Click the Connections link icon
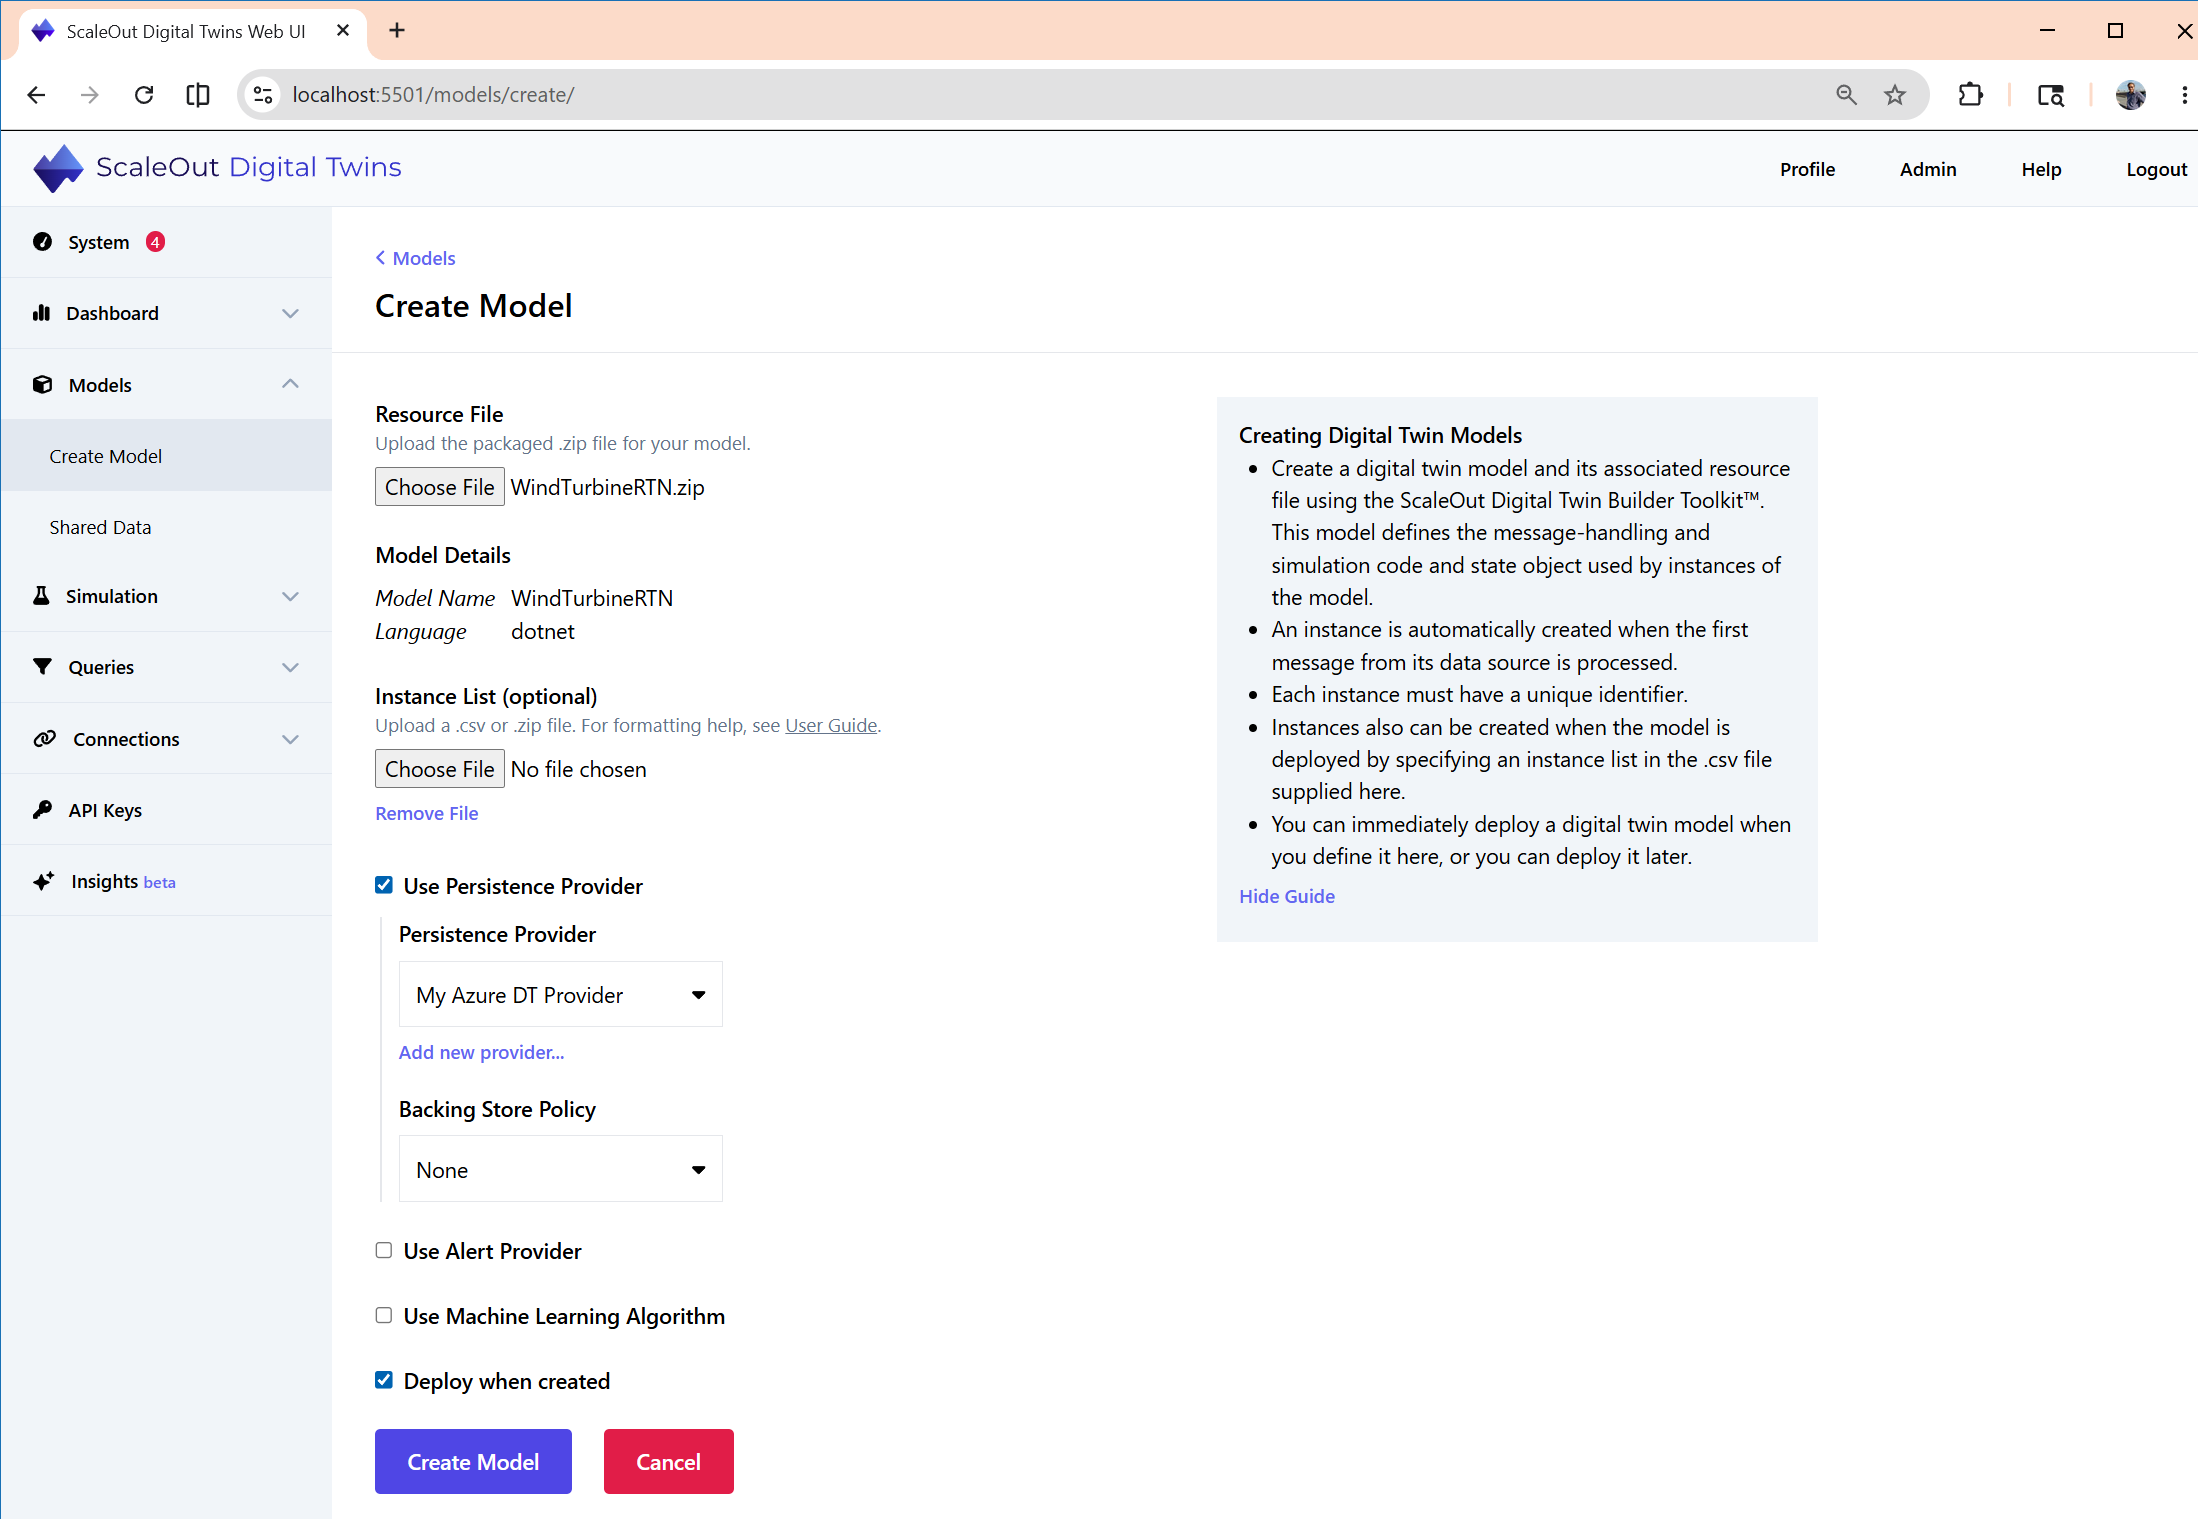Screen dimensions: 2198x1519 44,739
